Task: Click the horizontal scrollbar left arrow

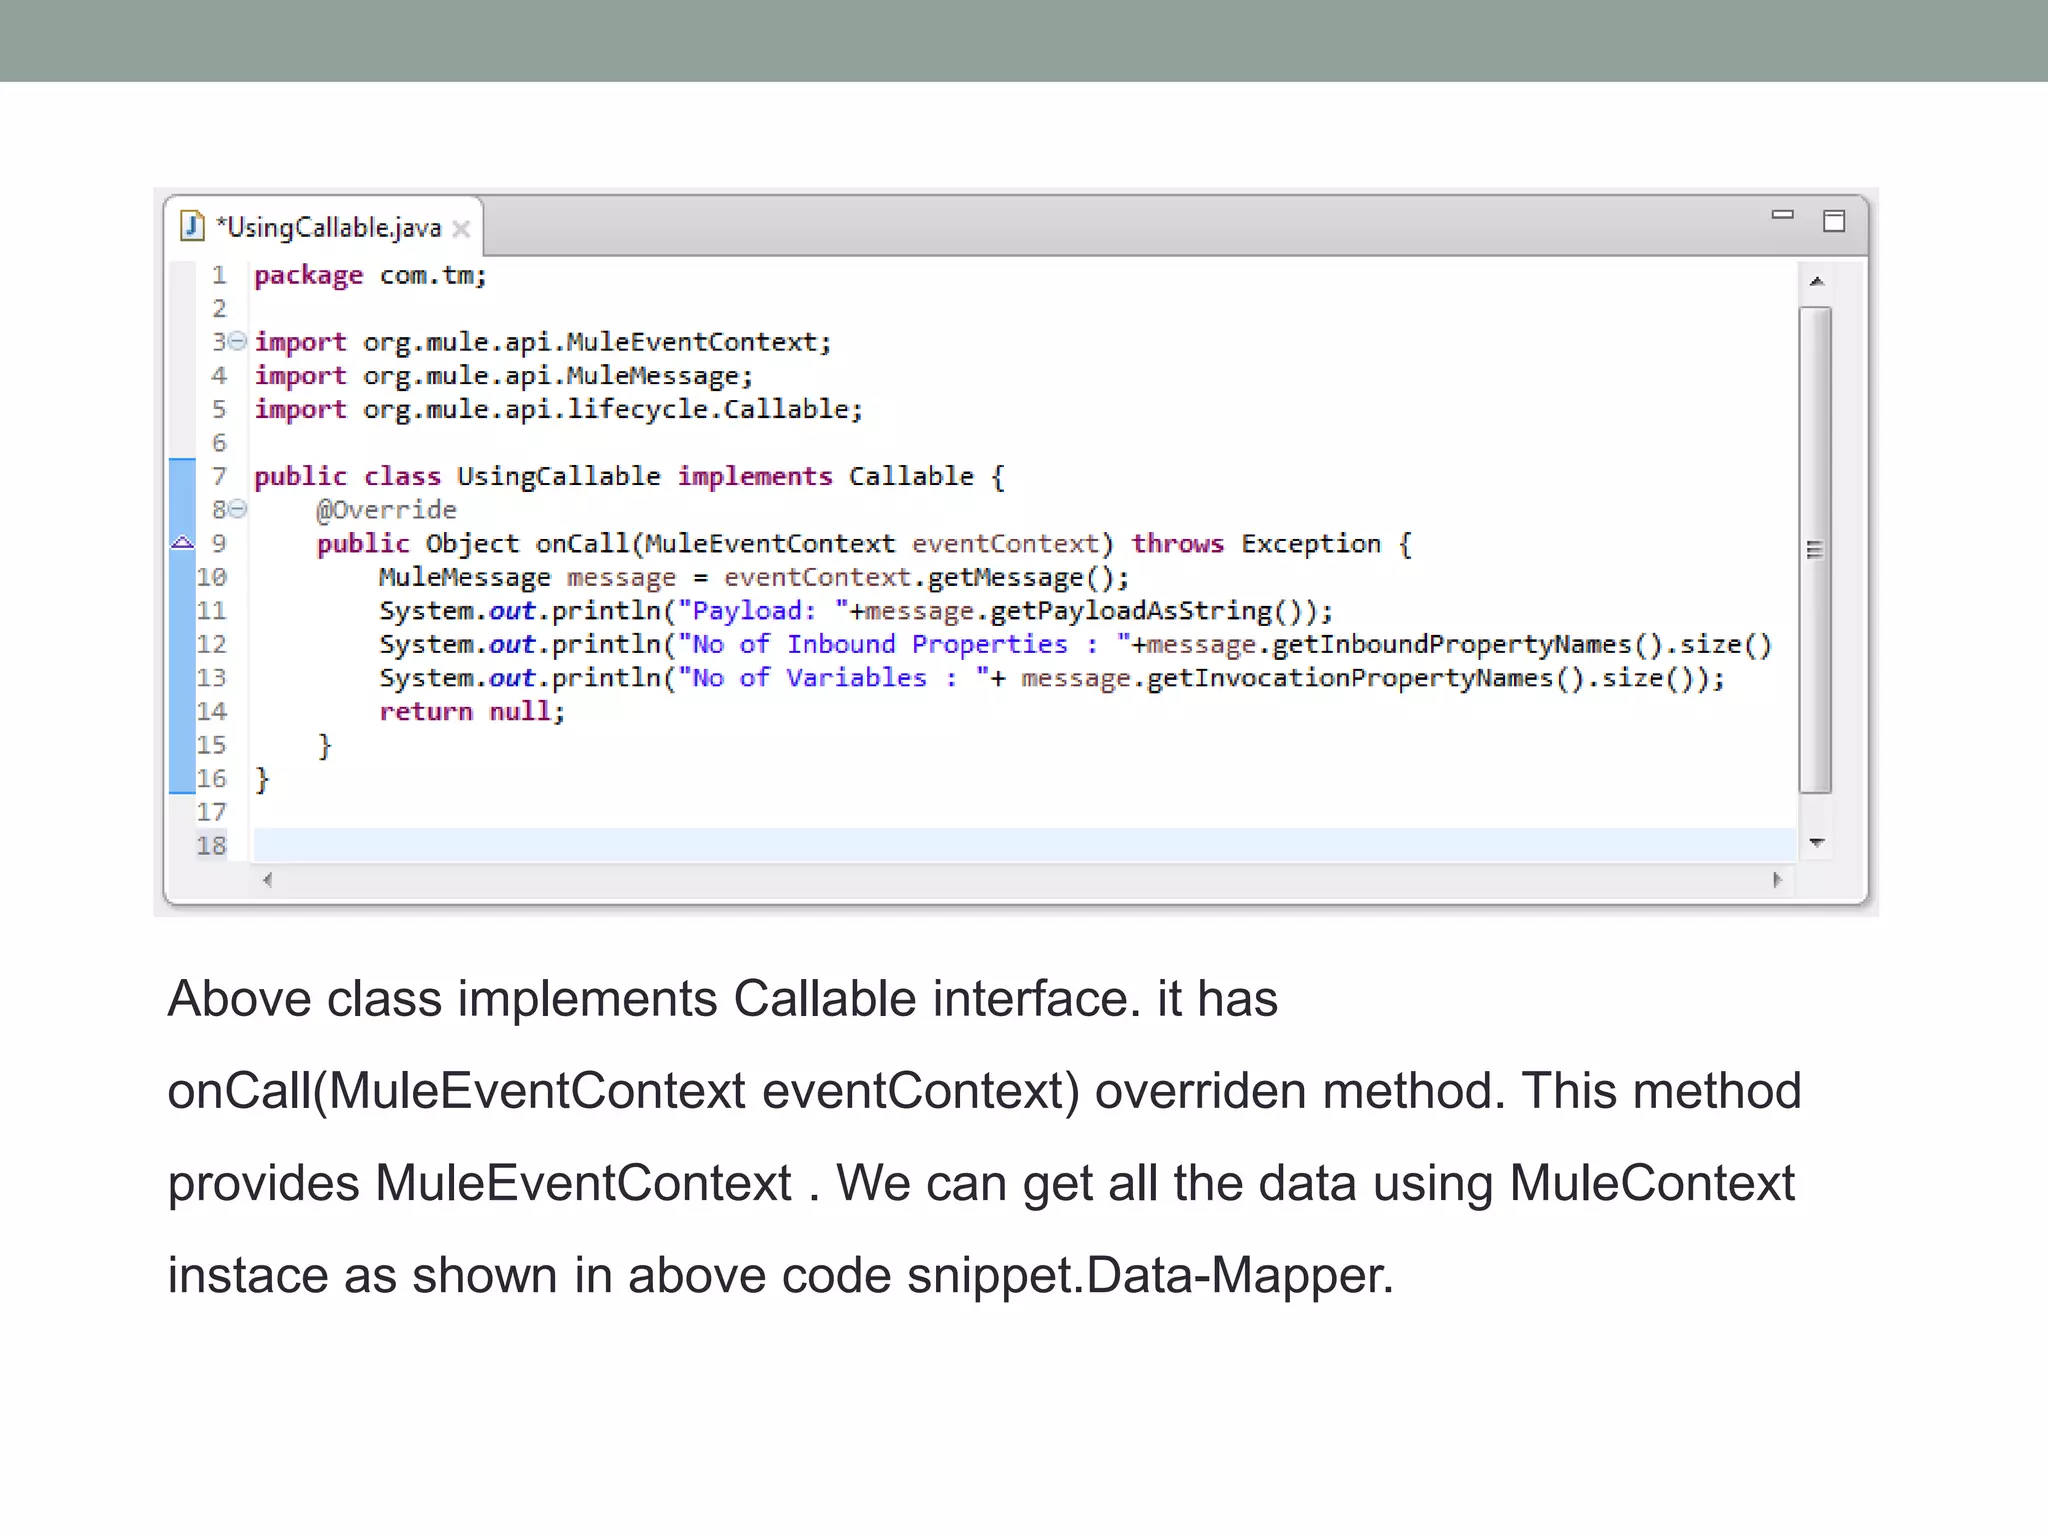Action: click(267, 880)
